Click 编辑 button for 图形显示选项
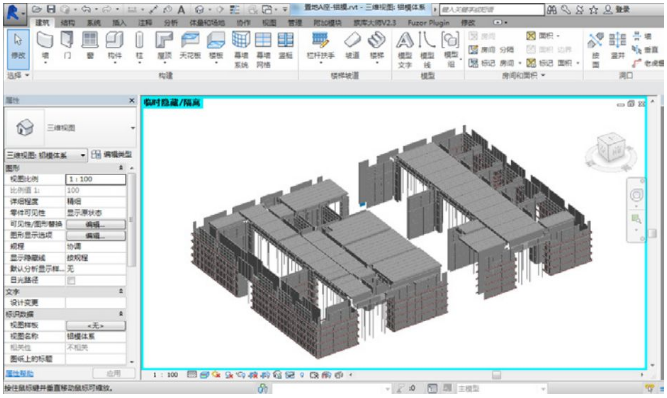Viewport: 667px width, 398px height. (x=96, y=236)
